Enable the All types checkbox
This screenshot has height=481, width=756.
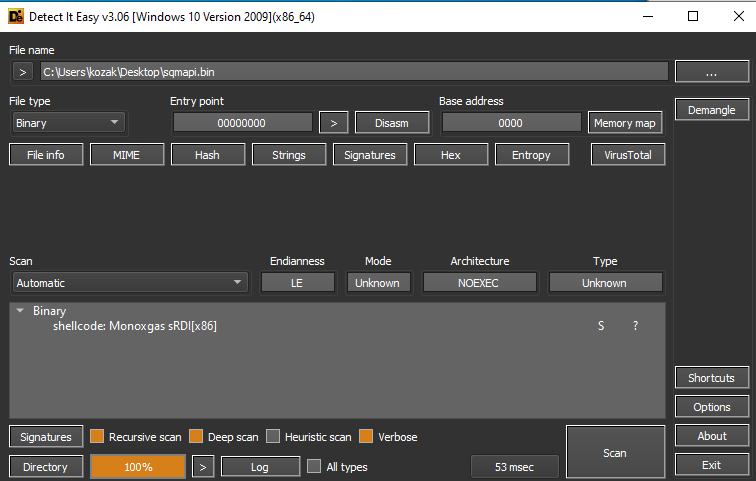pyautogui.click(x=314, y=467)
